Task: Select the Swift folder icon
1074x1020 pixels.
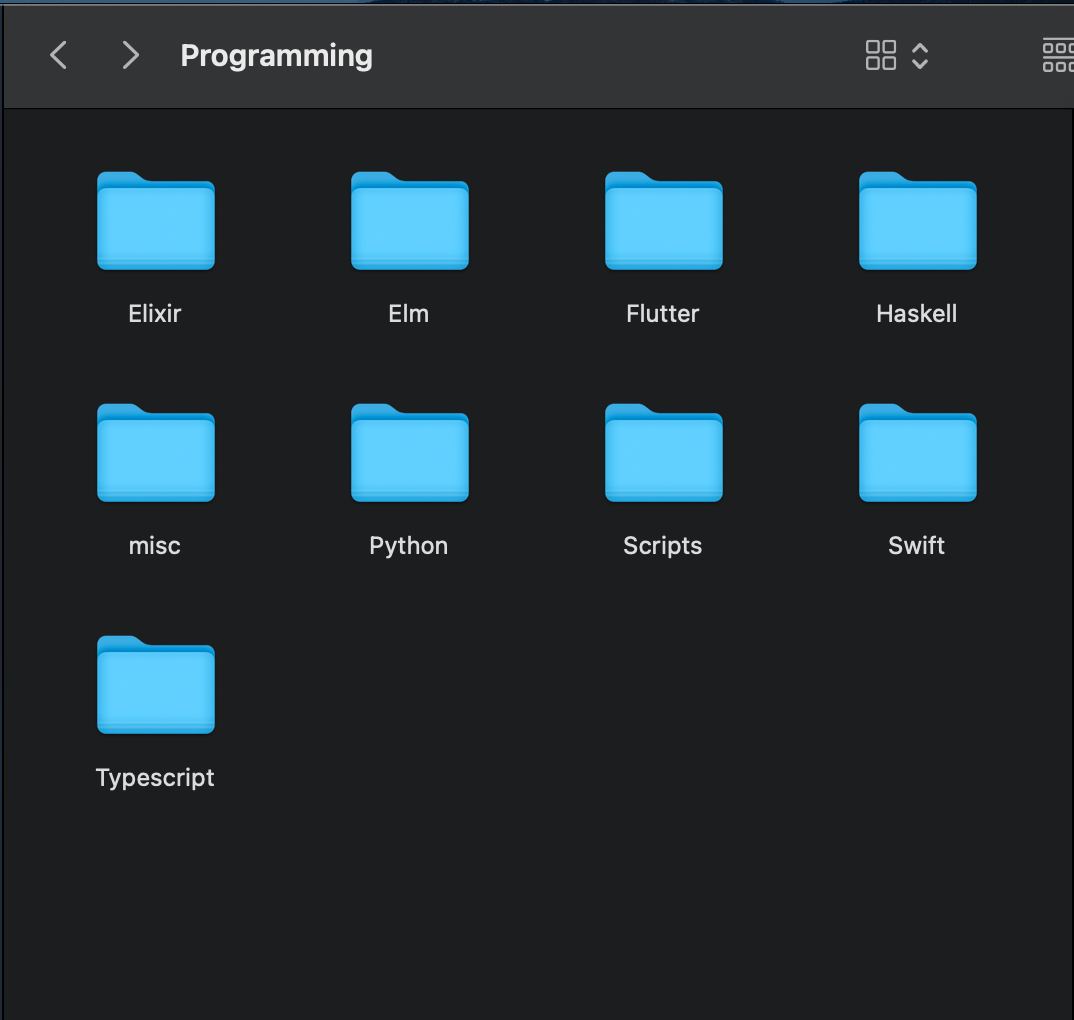Action: click(x=918, y=453)
